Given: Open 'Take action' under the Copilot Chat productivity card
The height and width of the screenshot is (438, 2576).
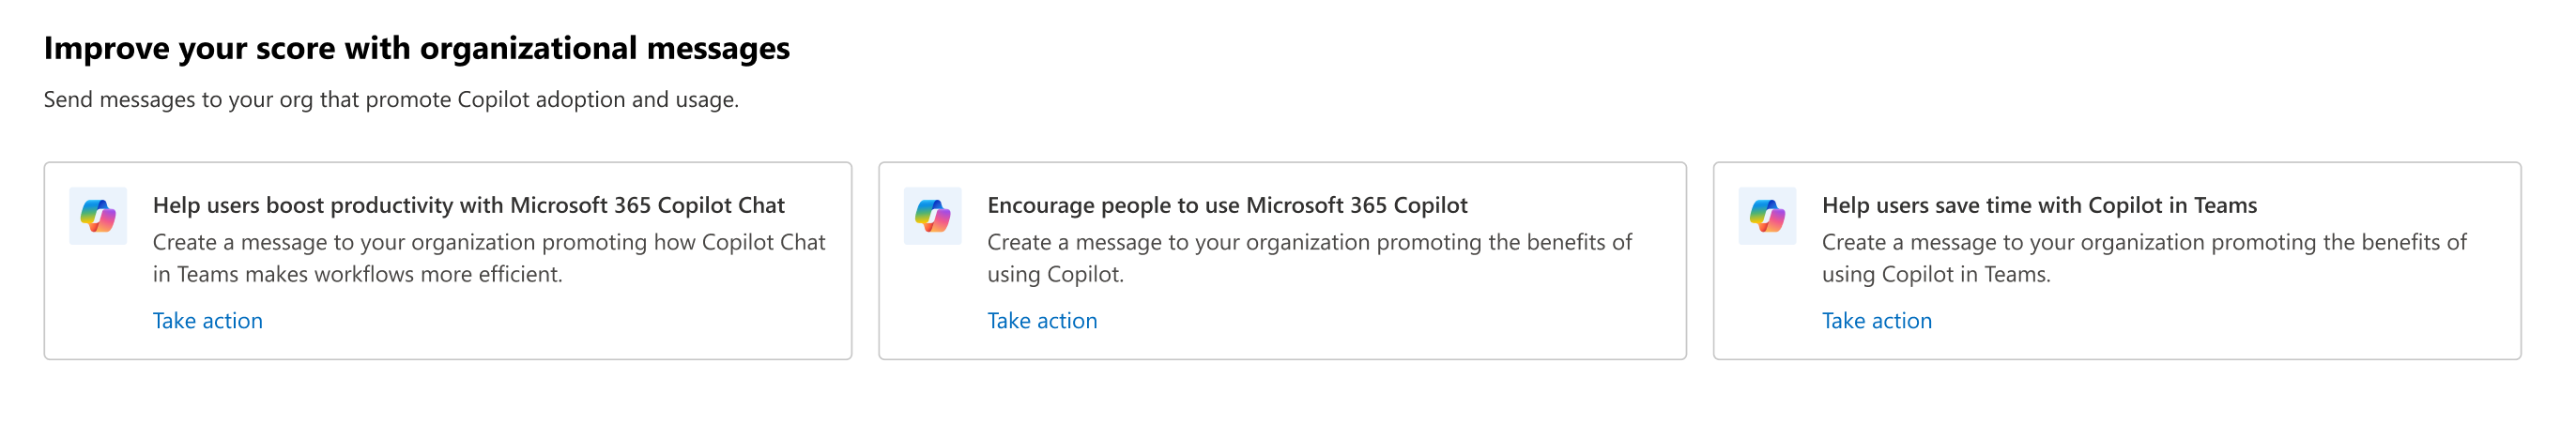Looking at the screenshot, I should click(x=208, y=321).
